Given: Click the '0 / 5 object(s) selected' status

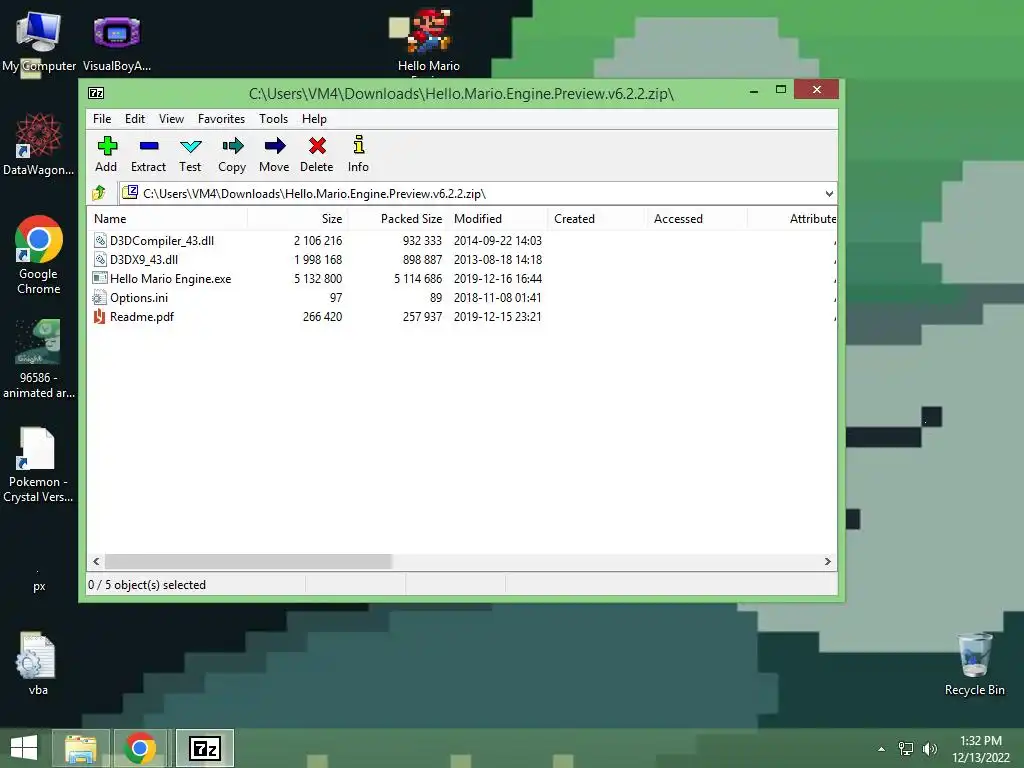Looking at the screenshot, I should 147,585.
